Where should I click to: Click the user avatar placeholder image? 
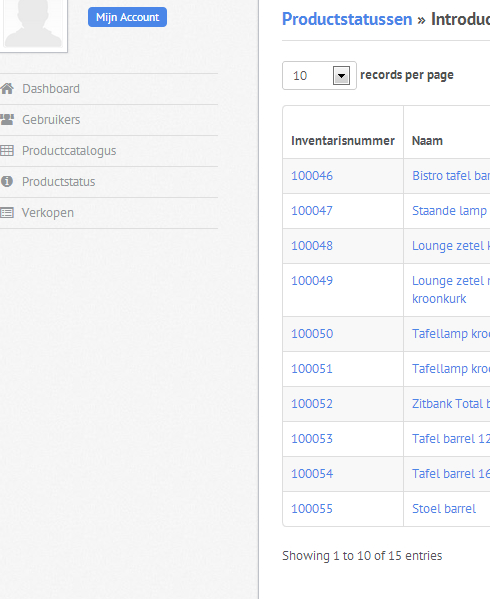[33, 24]
